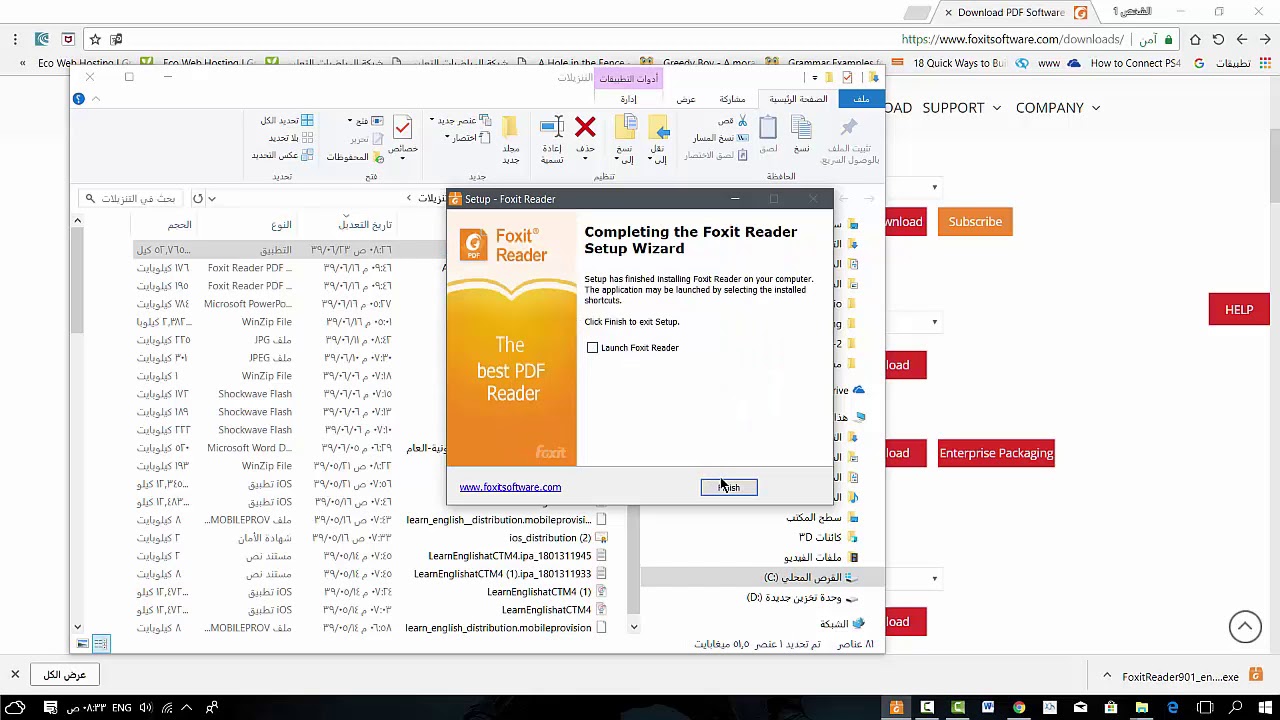
Task: Click Show all (عرض الكل) downloads button
Action: tap(64, 675)
